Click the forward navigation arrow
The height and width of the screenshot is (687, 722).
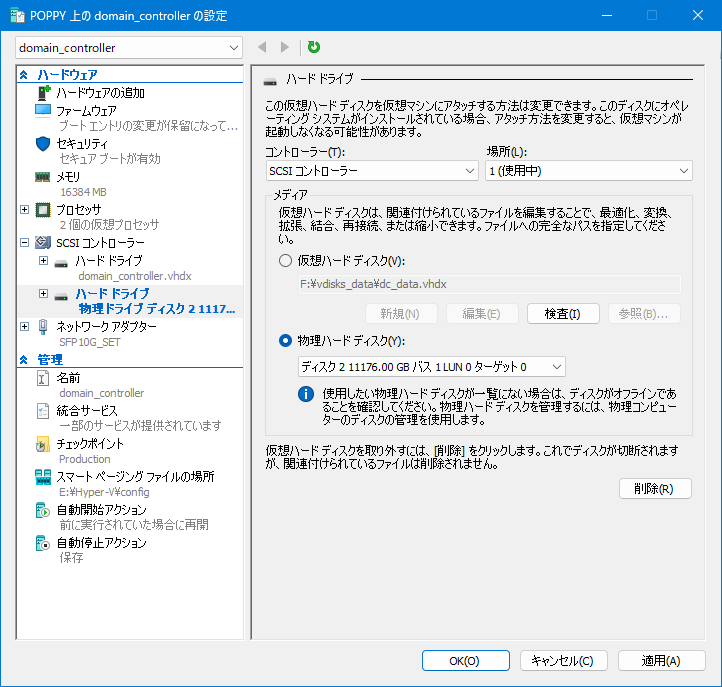(x=285, y=47)
